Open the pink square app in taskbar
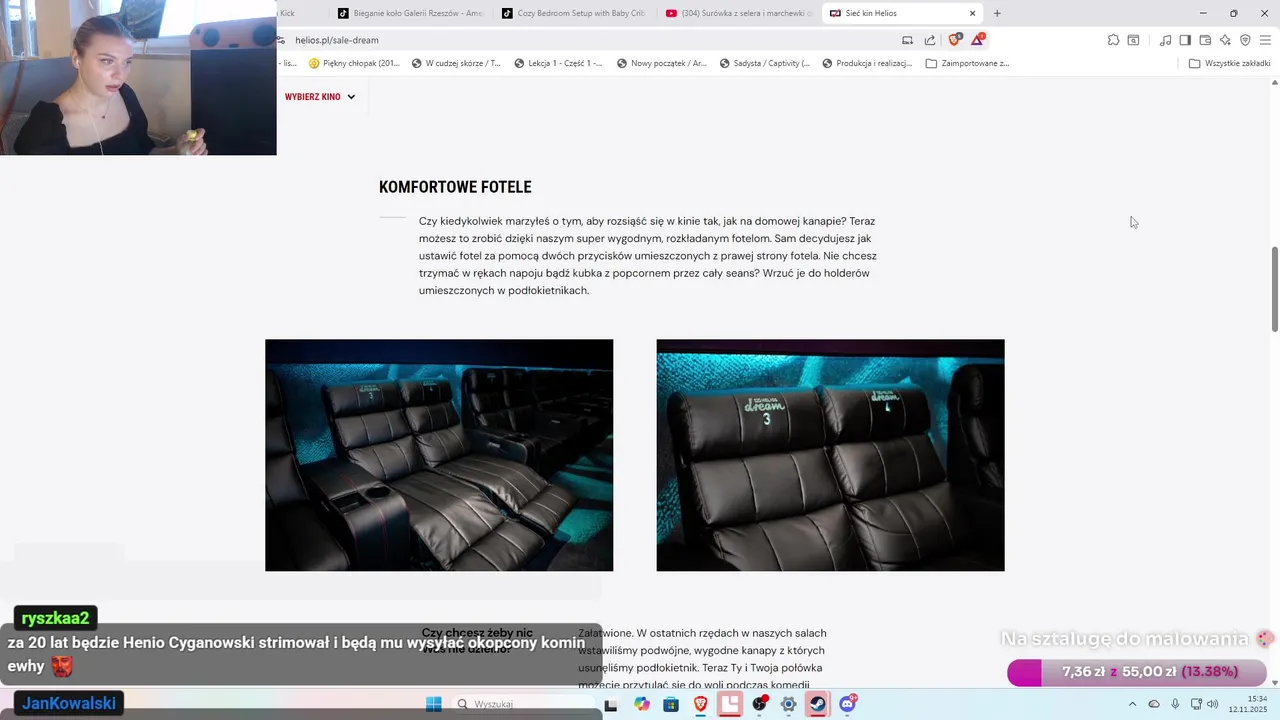Image resolution: width=1280 pixels, height=720 pixels. [x=730, y=704]
